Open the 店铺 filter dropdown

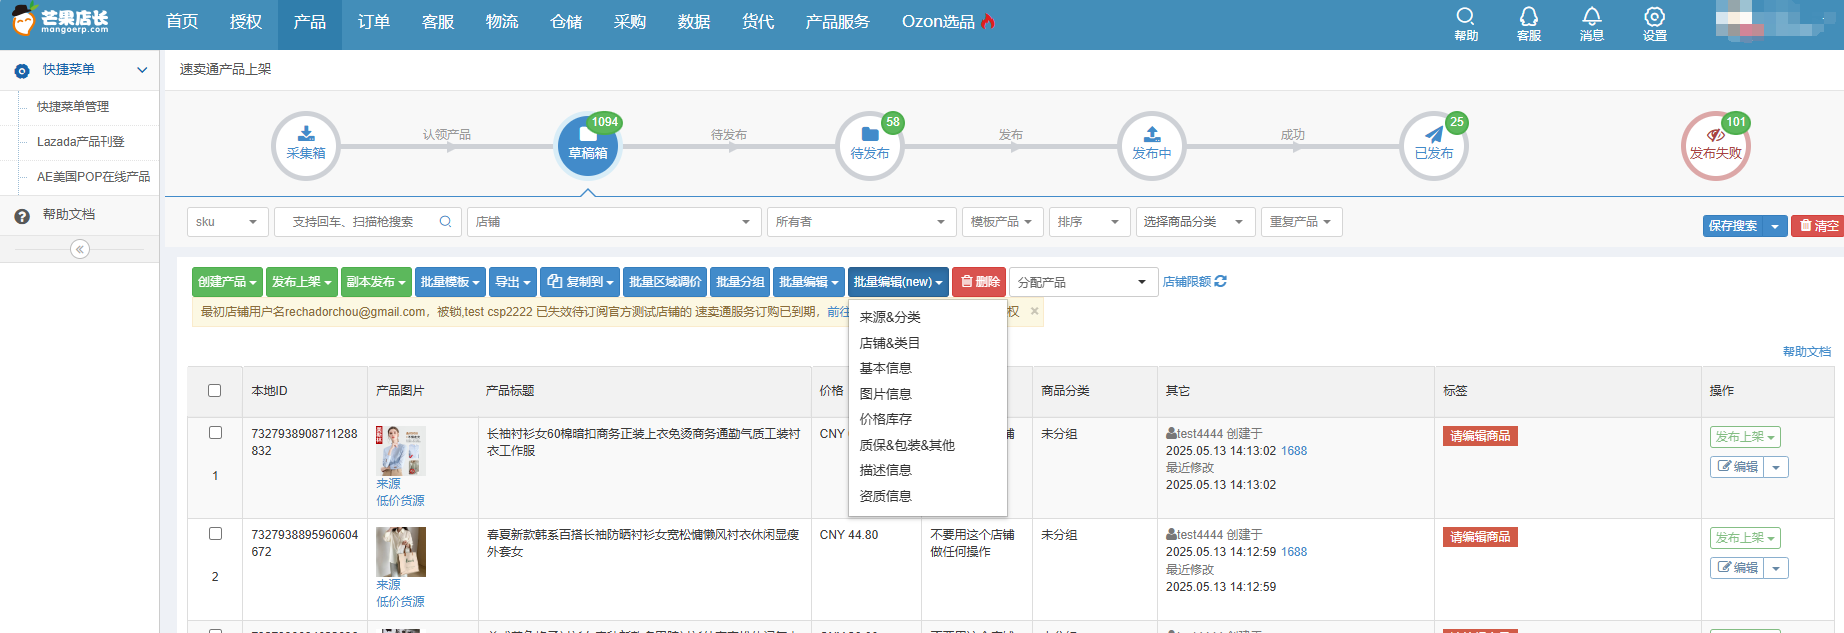[x=613, y=222]
